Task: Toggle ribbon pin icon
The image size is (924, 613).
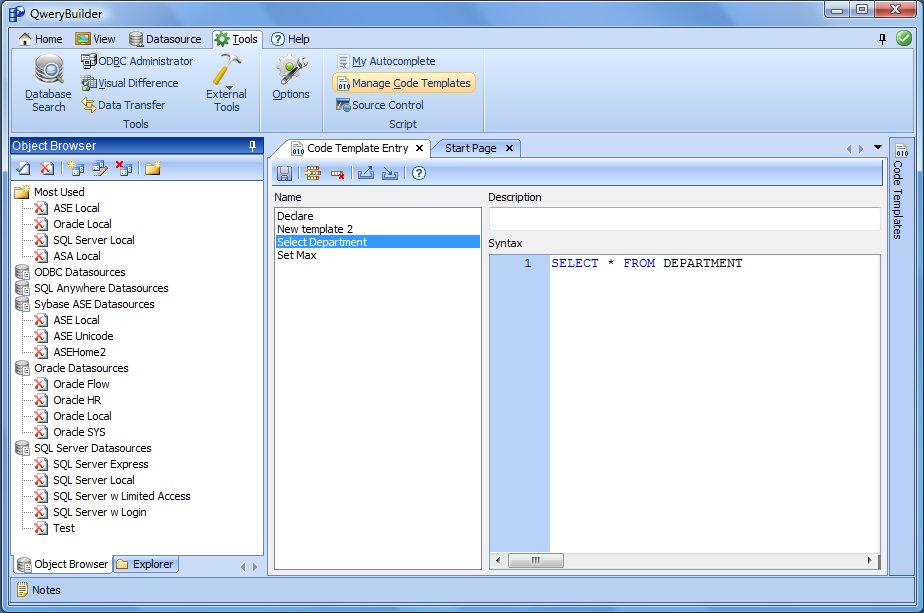Action: [882, 39]
